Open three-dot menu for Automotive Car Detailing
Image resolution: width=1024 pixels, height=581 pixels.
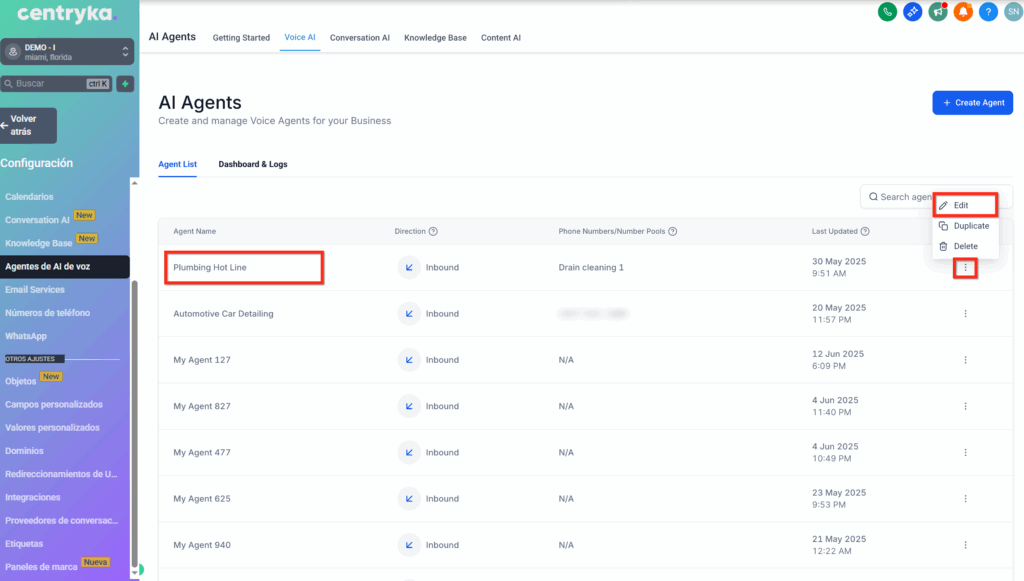[965, 314]
